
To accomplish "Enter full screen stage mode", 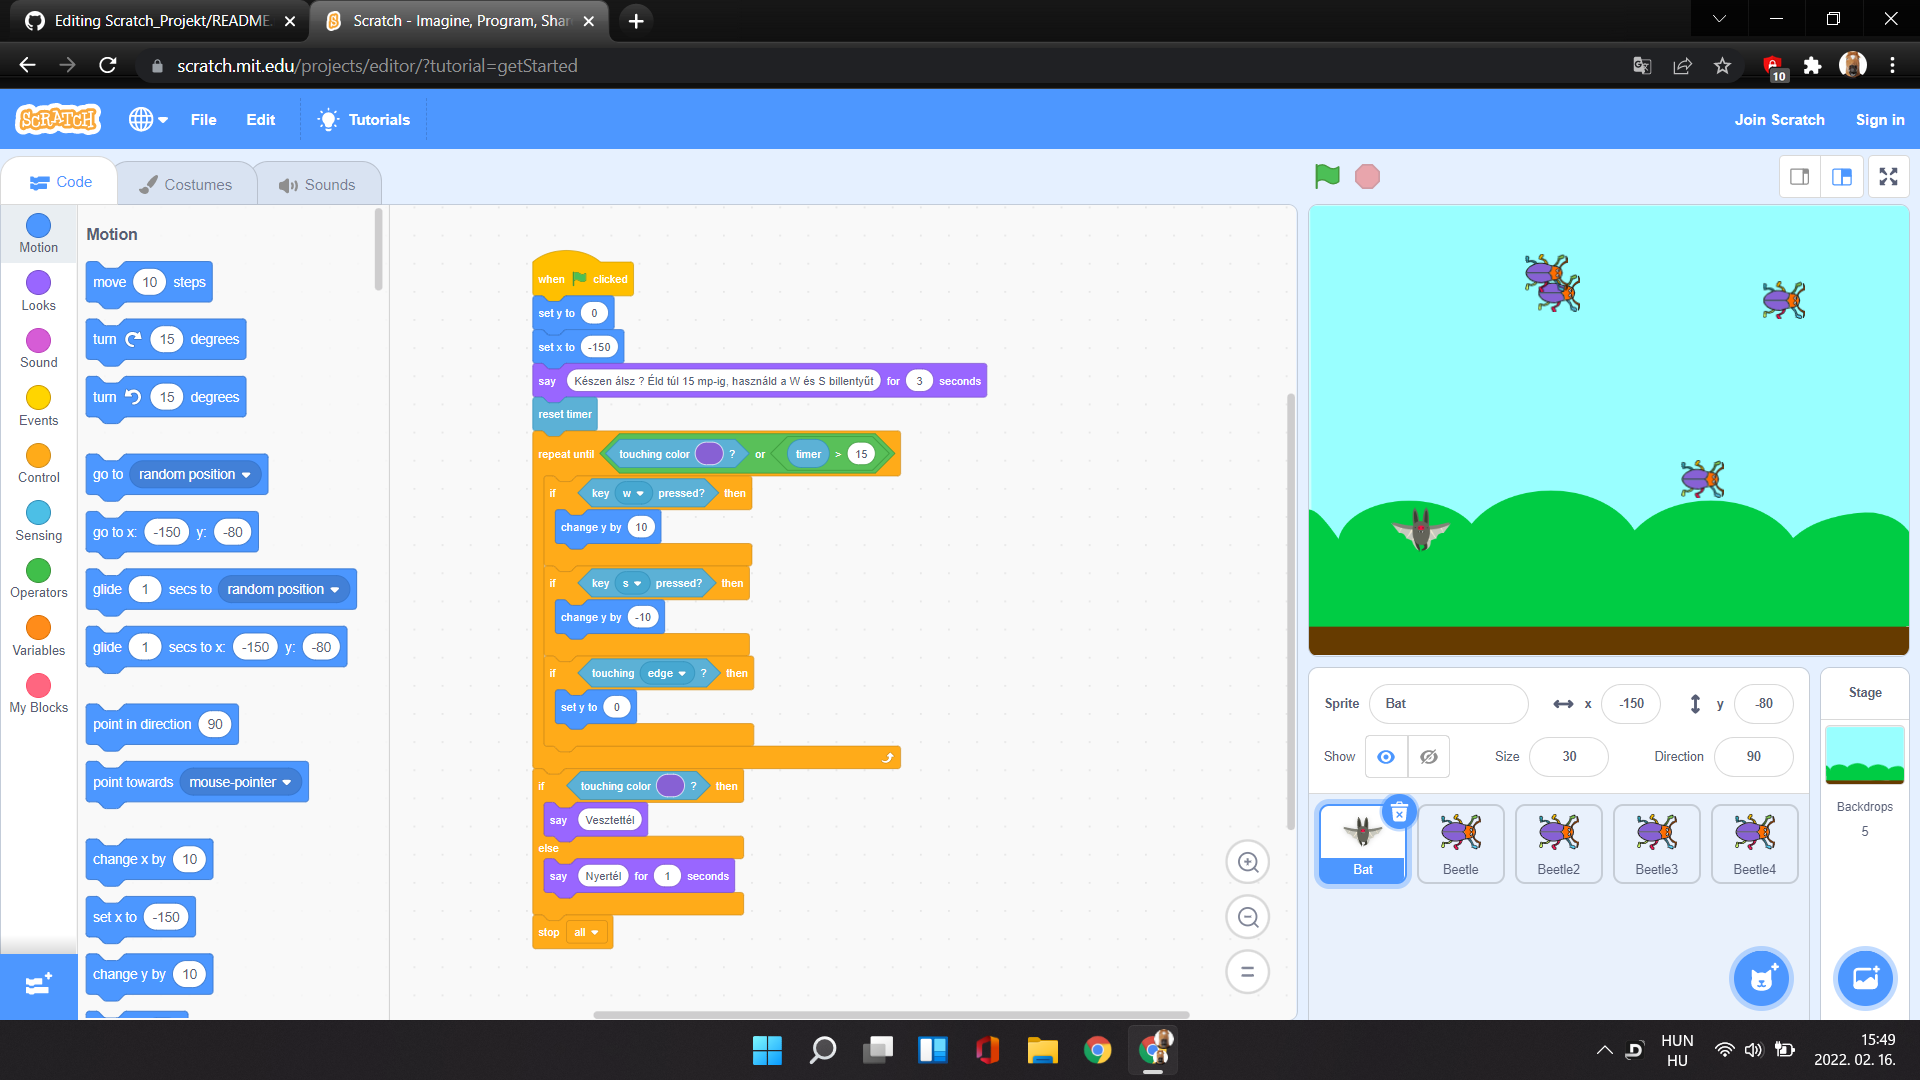I will point(1889,176).
